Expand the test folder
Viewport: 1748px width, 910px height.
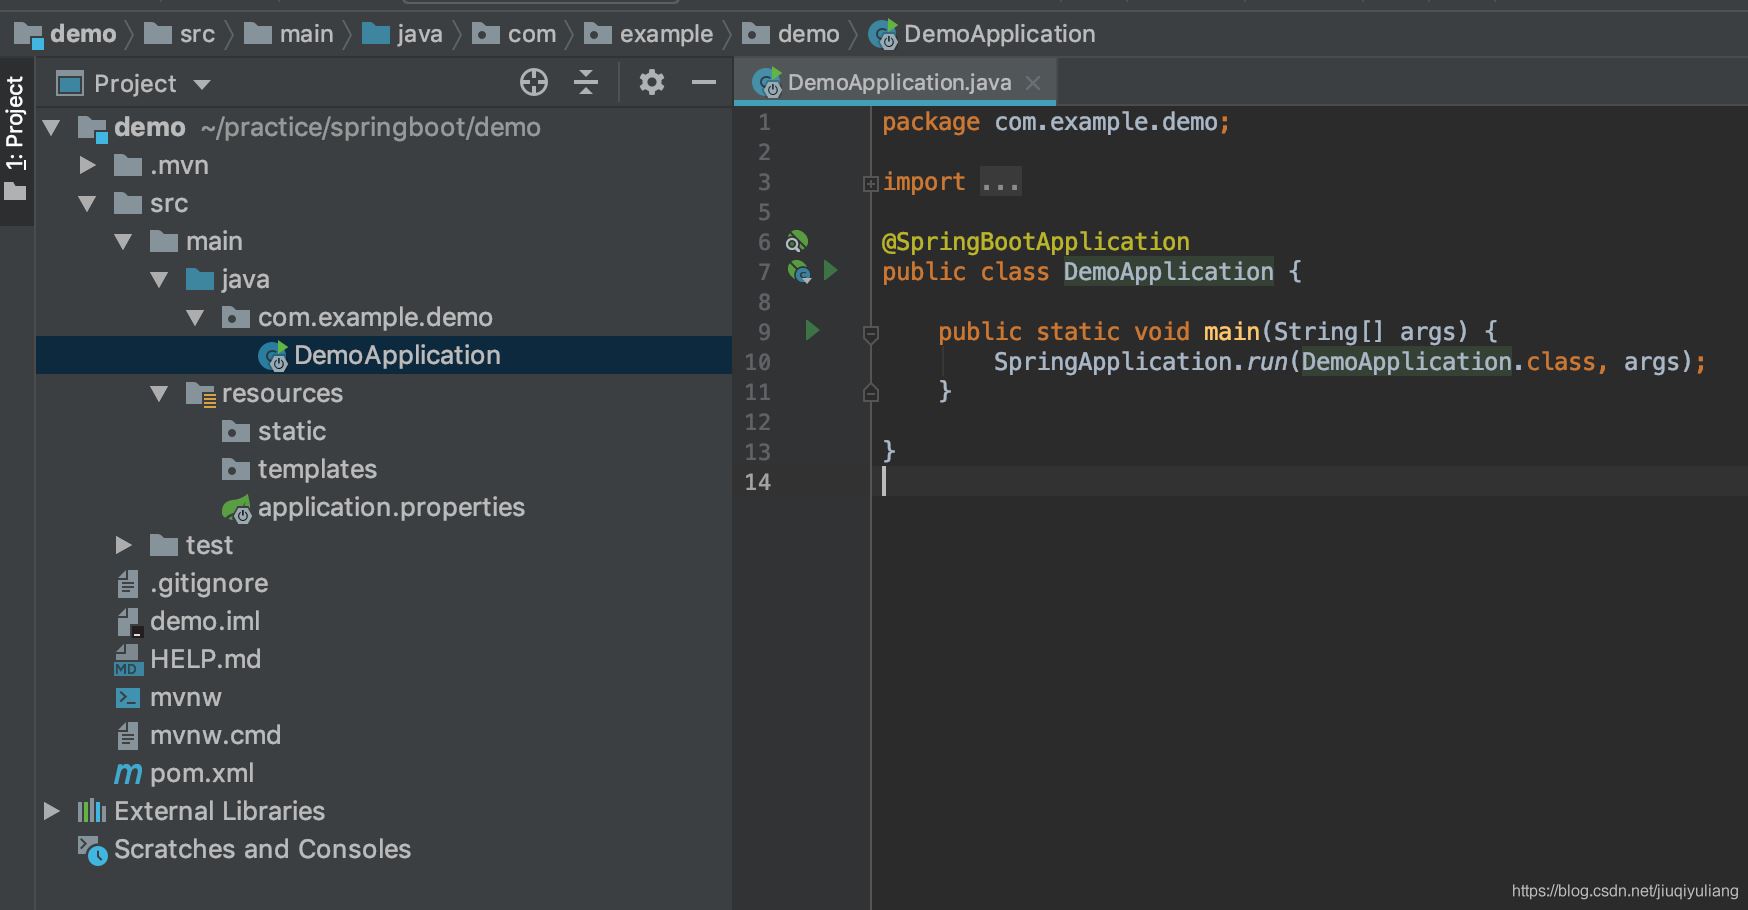pos(123,545)
